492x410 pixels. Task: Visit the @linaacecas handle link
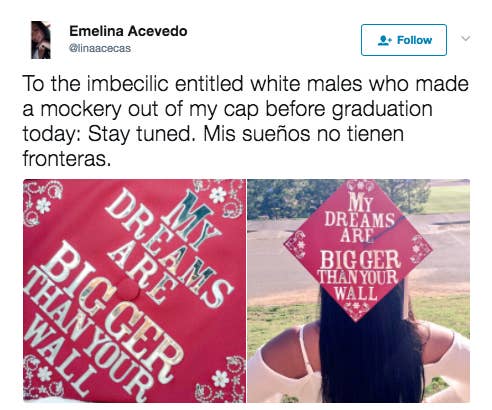point(100,48)
